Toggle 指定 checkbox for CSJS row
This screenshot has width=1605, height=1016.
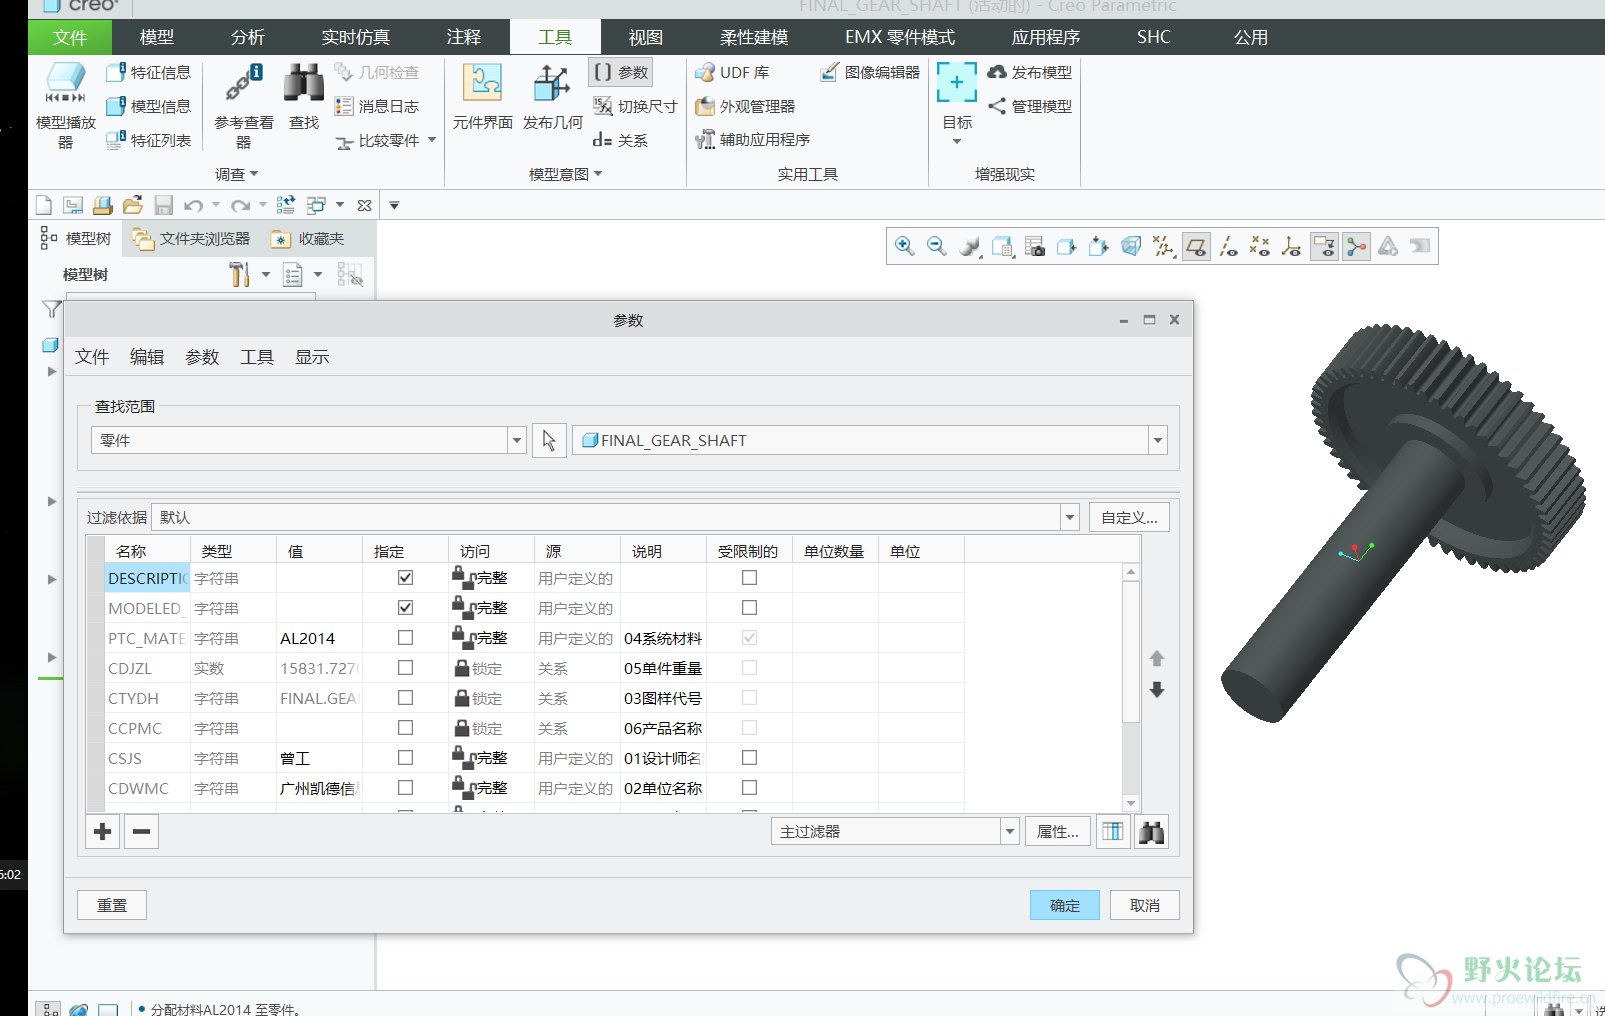[x=405, y=757]
